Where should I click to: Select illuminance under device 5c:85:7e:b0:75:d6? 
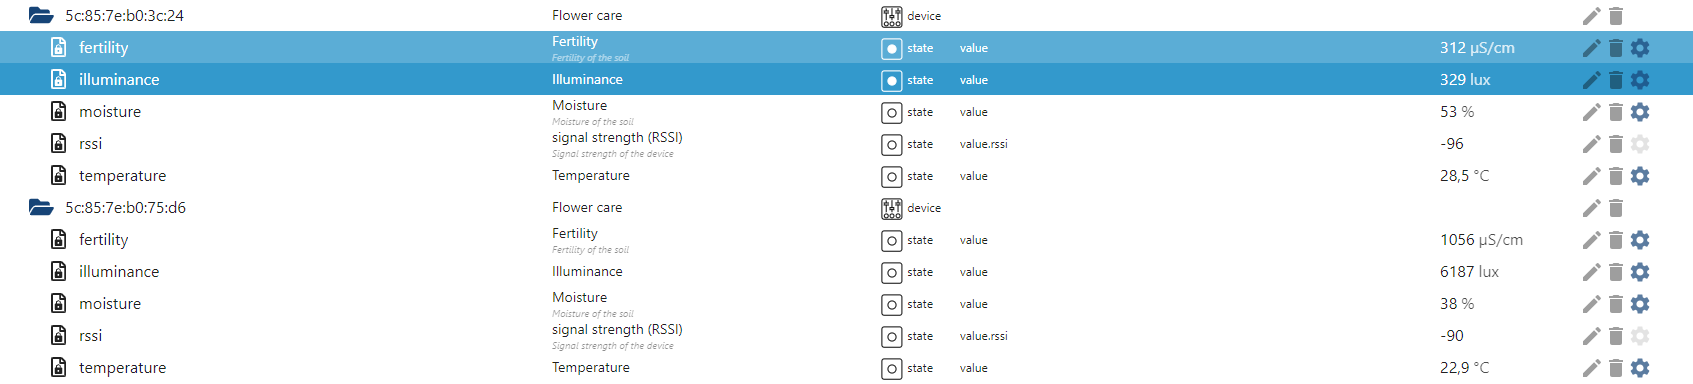click(x=846, y=272)
